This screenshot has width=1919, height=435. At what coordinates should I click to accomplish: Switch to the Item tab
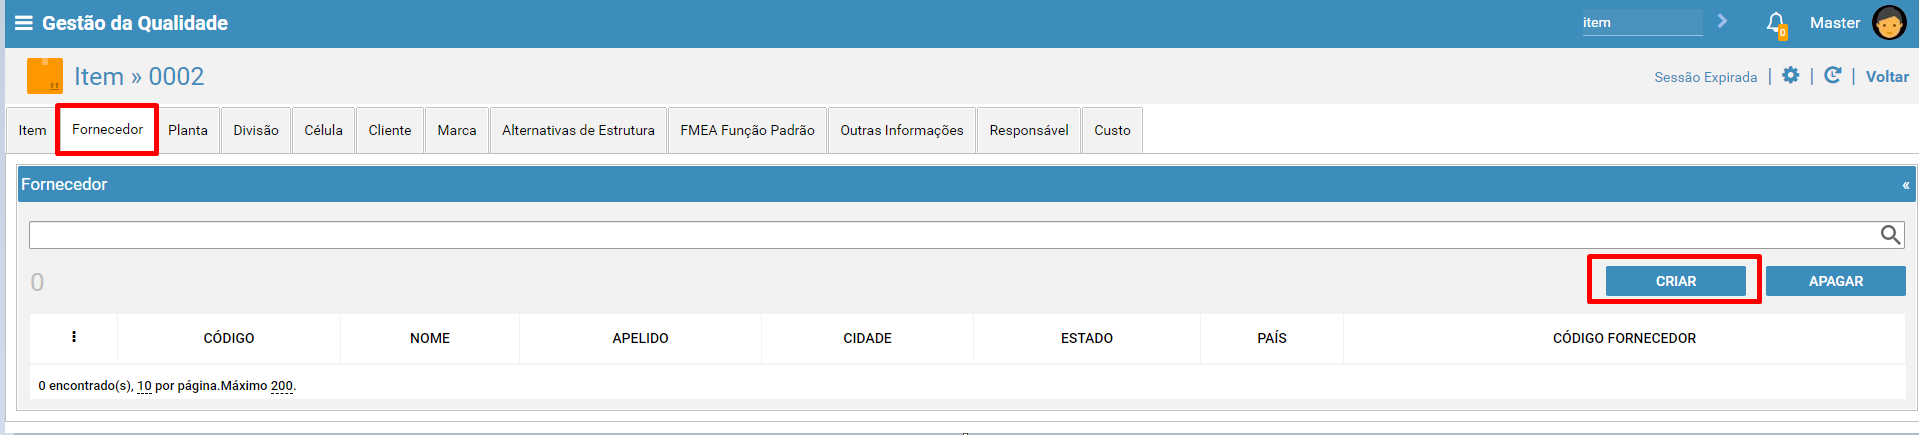(32, 130)
